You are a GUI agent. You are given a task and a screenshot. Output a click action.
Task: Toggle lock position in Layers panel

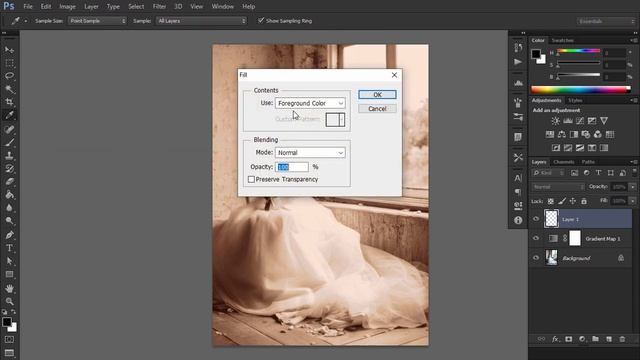tap(573, 201)
